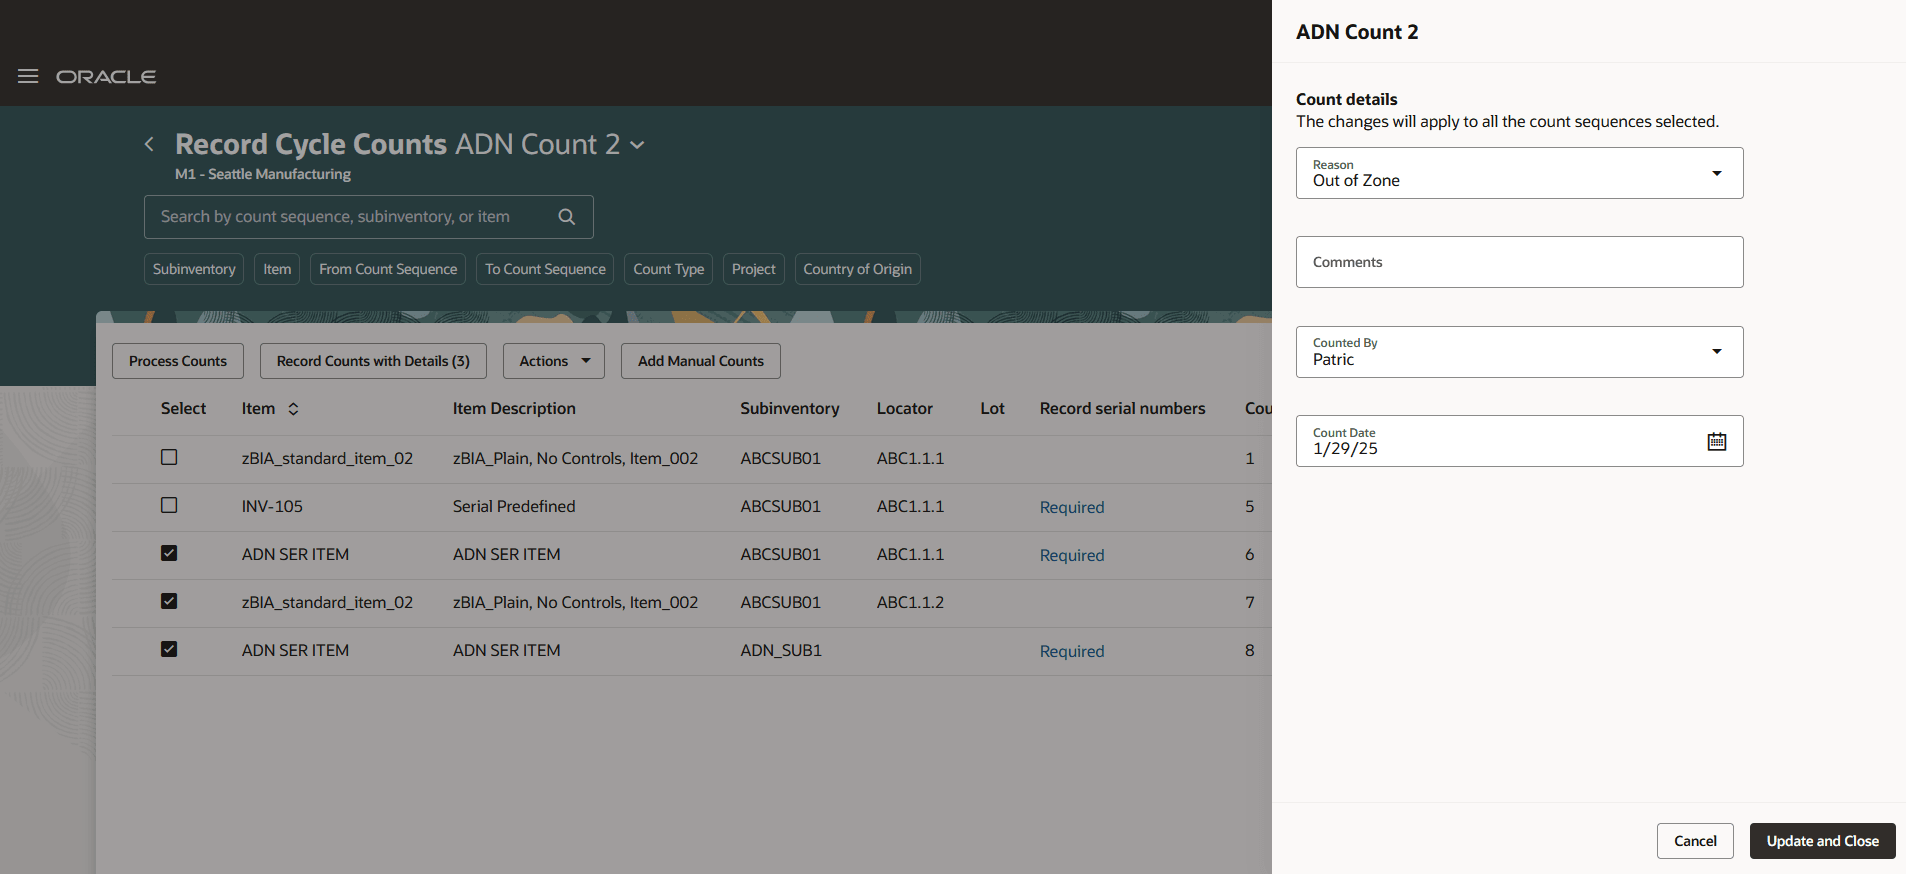Screen dimensions: 1906x874
Task: Open the Counted By dropdown
Action: click(1716, 352)
